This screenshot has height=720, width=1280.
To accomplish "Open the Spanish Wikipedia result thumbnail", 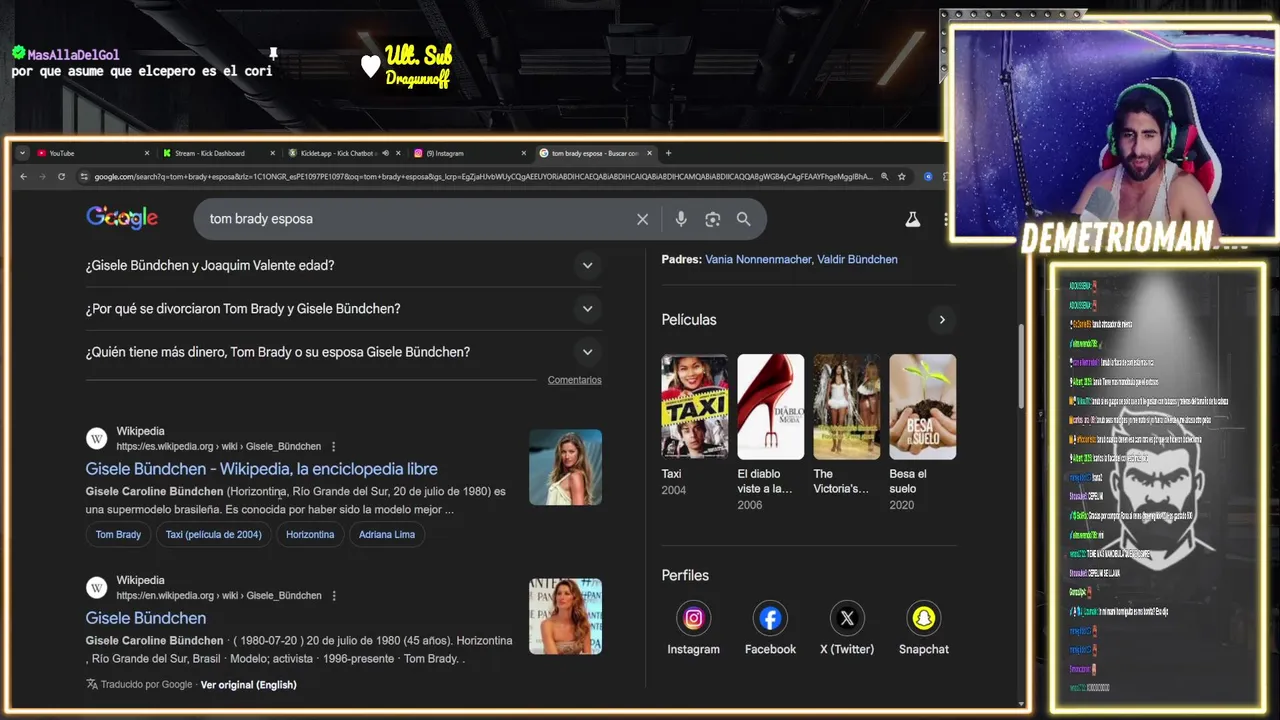I will [565, 467].
